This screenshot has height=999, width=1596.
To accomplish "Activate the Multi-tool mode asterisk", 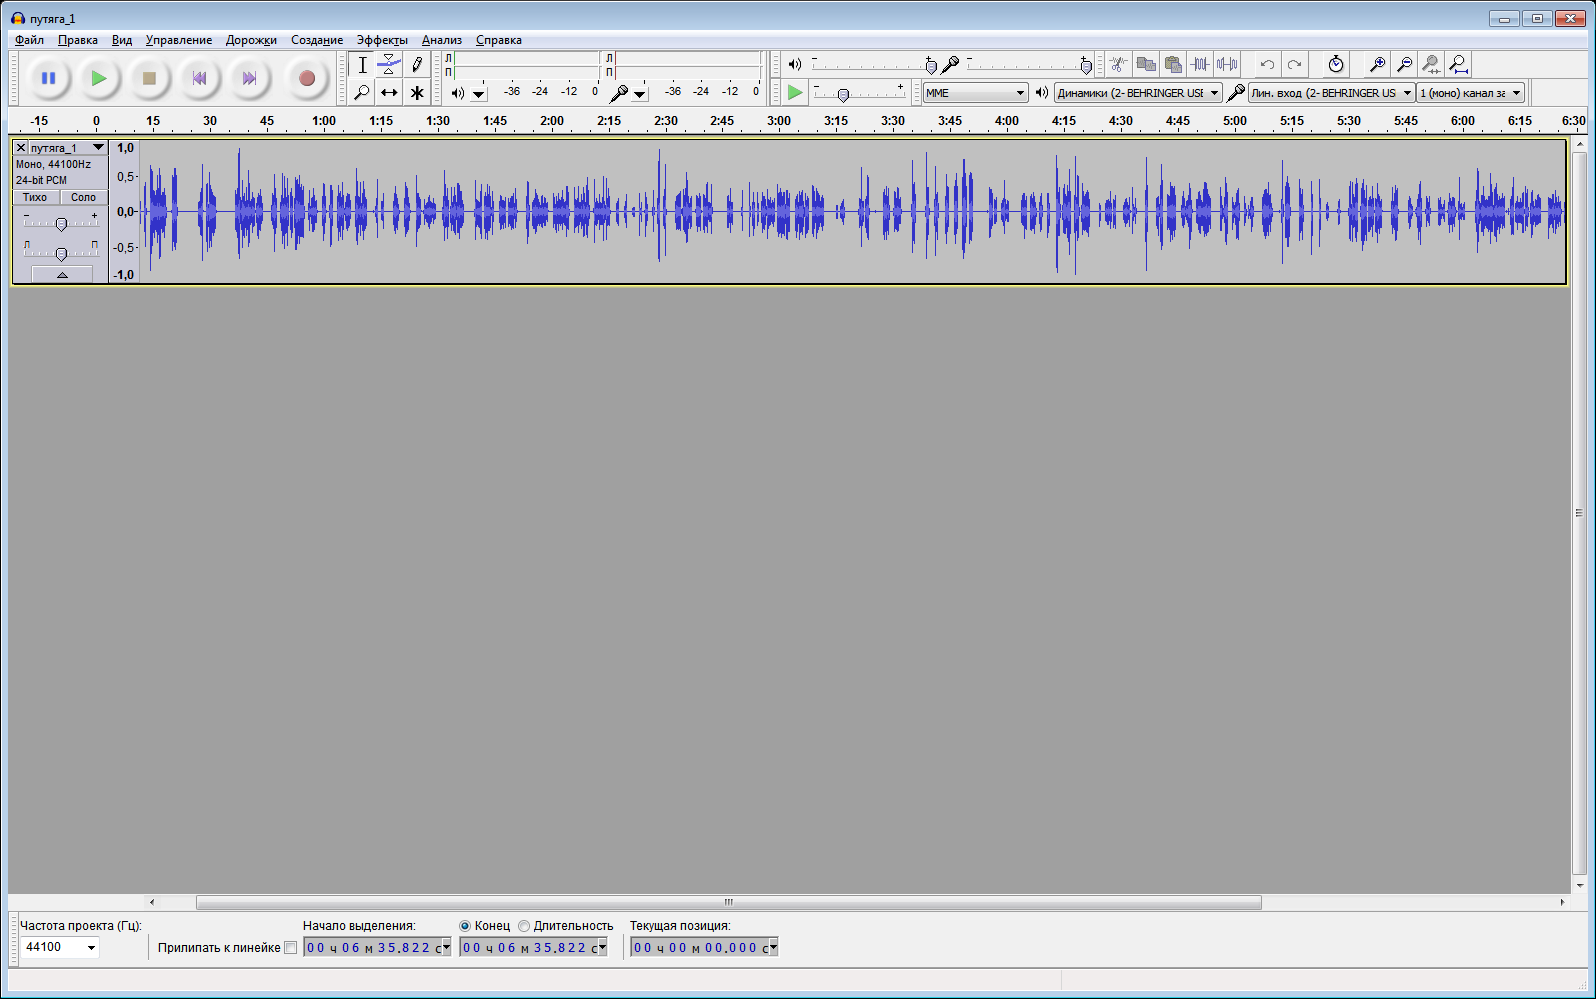I will [x=417, y=93].
